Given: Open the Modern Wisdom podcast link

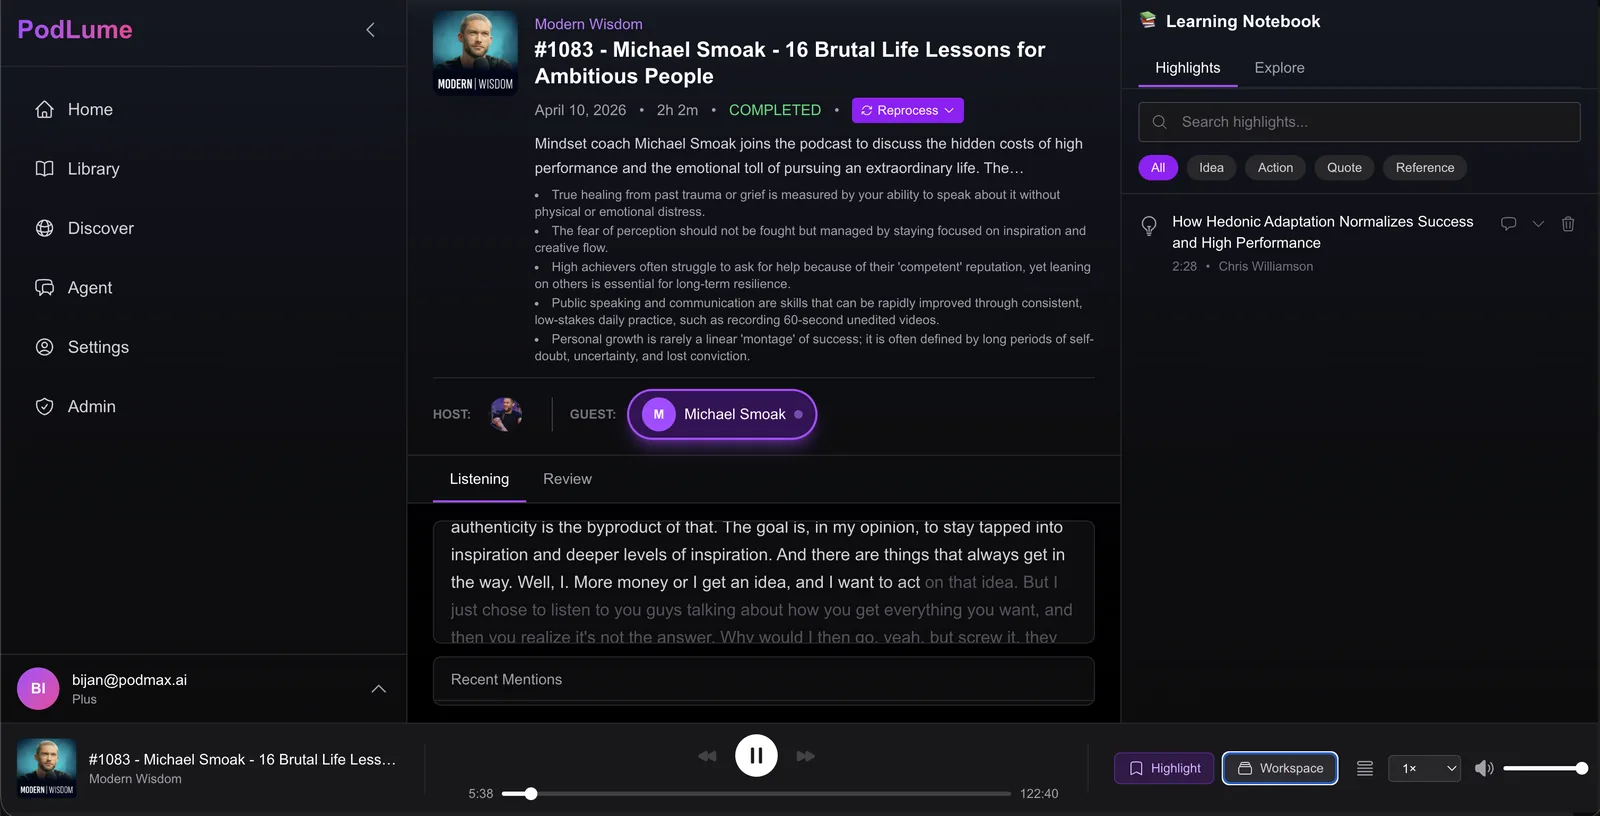Looking at the screenshot, I should [588, 24].
